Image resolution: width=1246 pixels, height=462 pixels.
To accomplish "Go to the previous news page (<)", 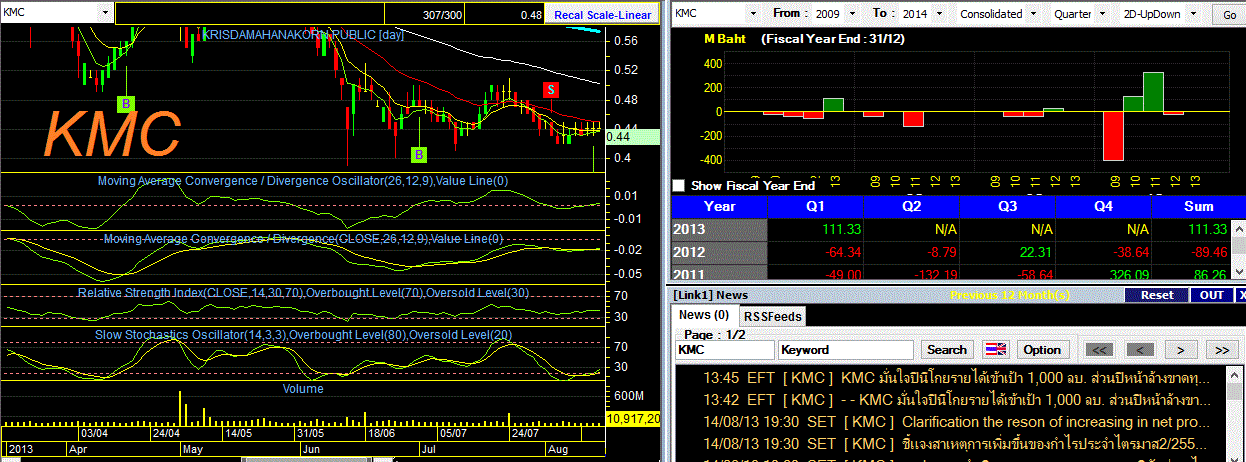I will point(1139,350).
